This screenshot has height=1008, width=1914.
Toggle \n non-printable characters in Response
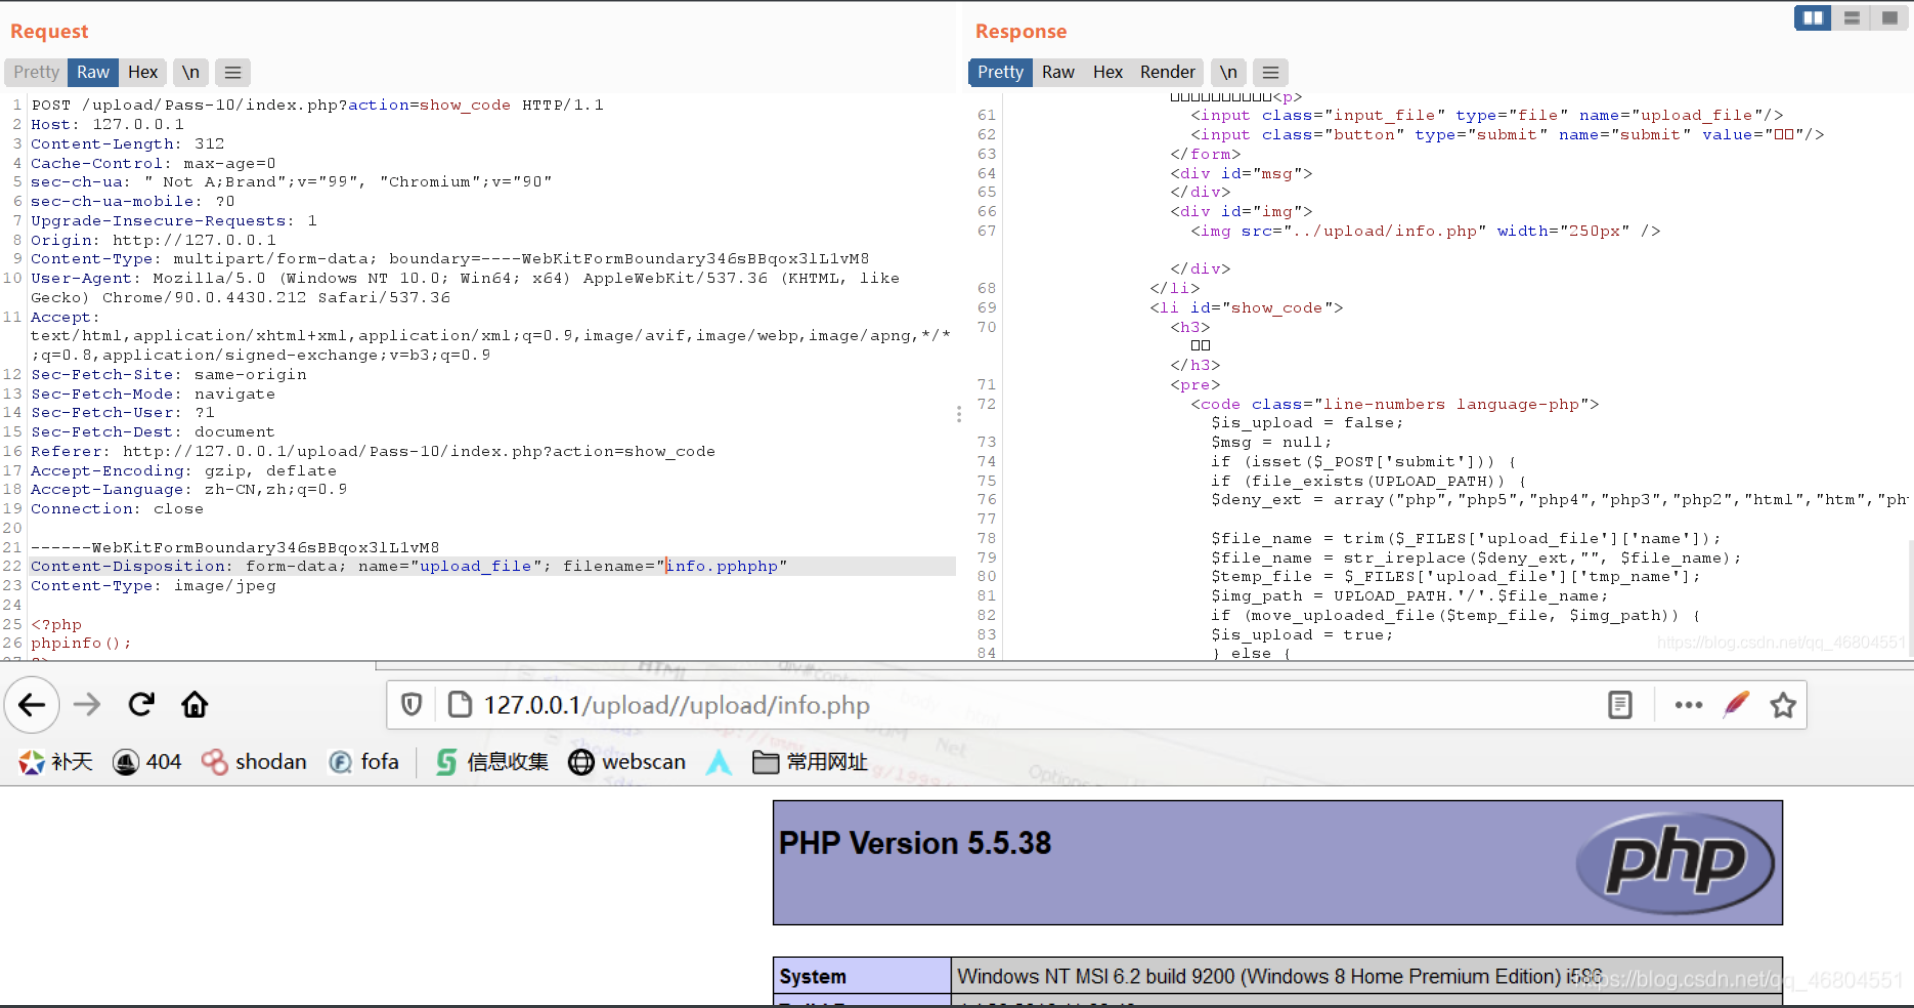click(1228, 72)
